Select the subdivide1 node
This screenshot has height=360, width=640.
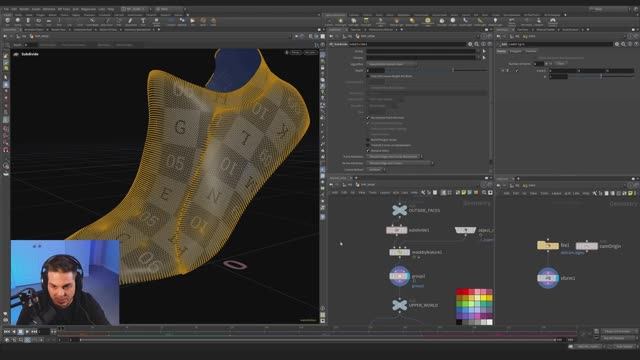pyautogui.click(x=396, y=230)
